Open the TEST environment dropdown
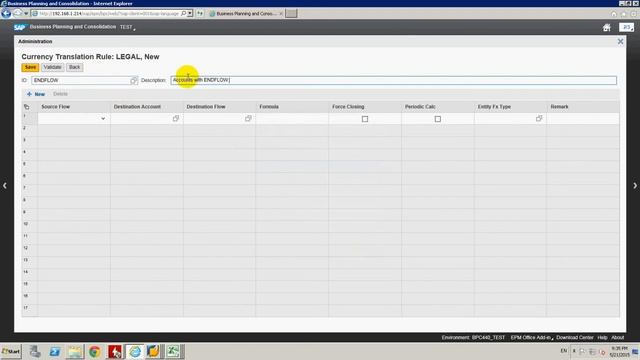 [127, 27]
